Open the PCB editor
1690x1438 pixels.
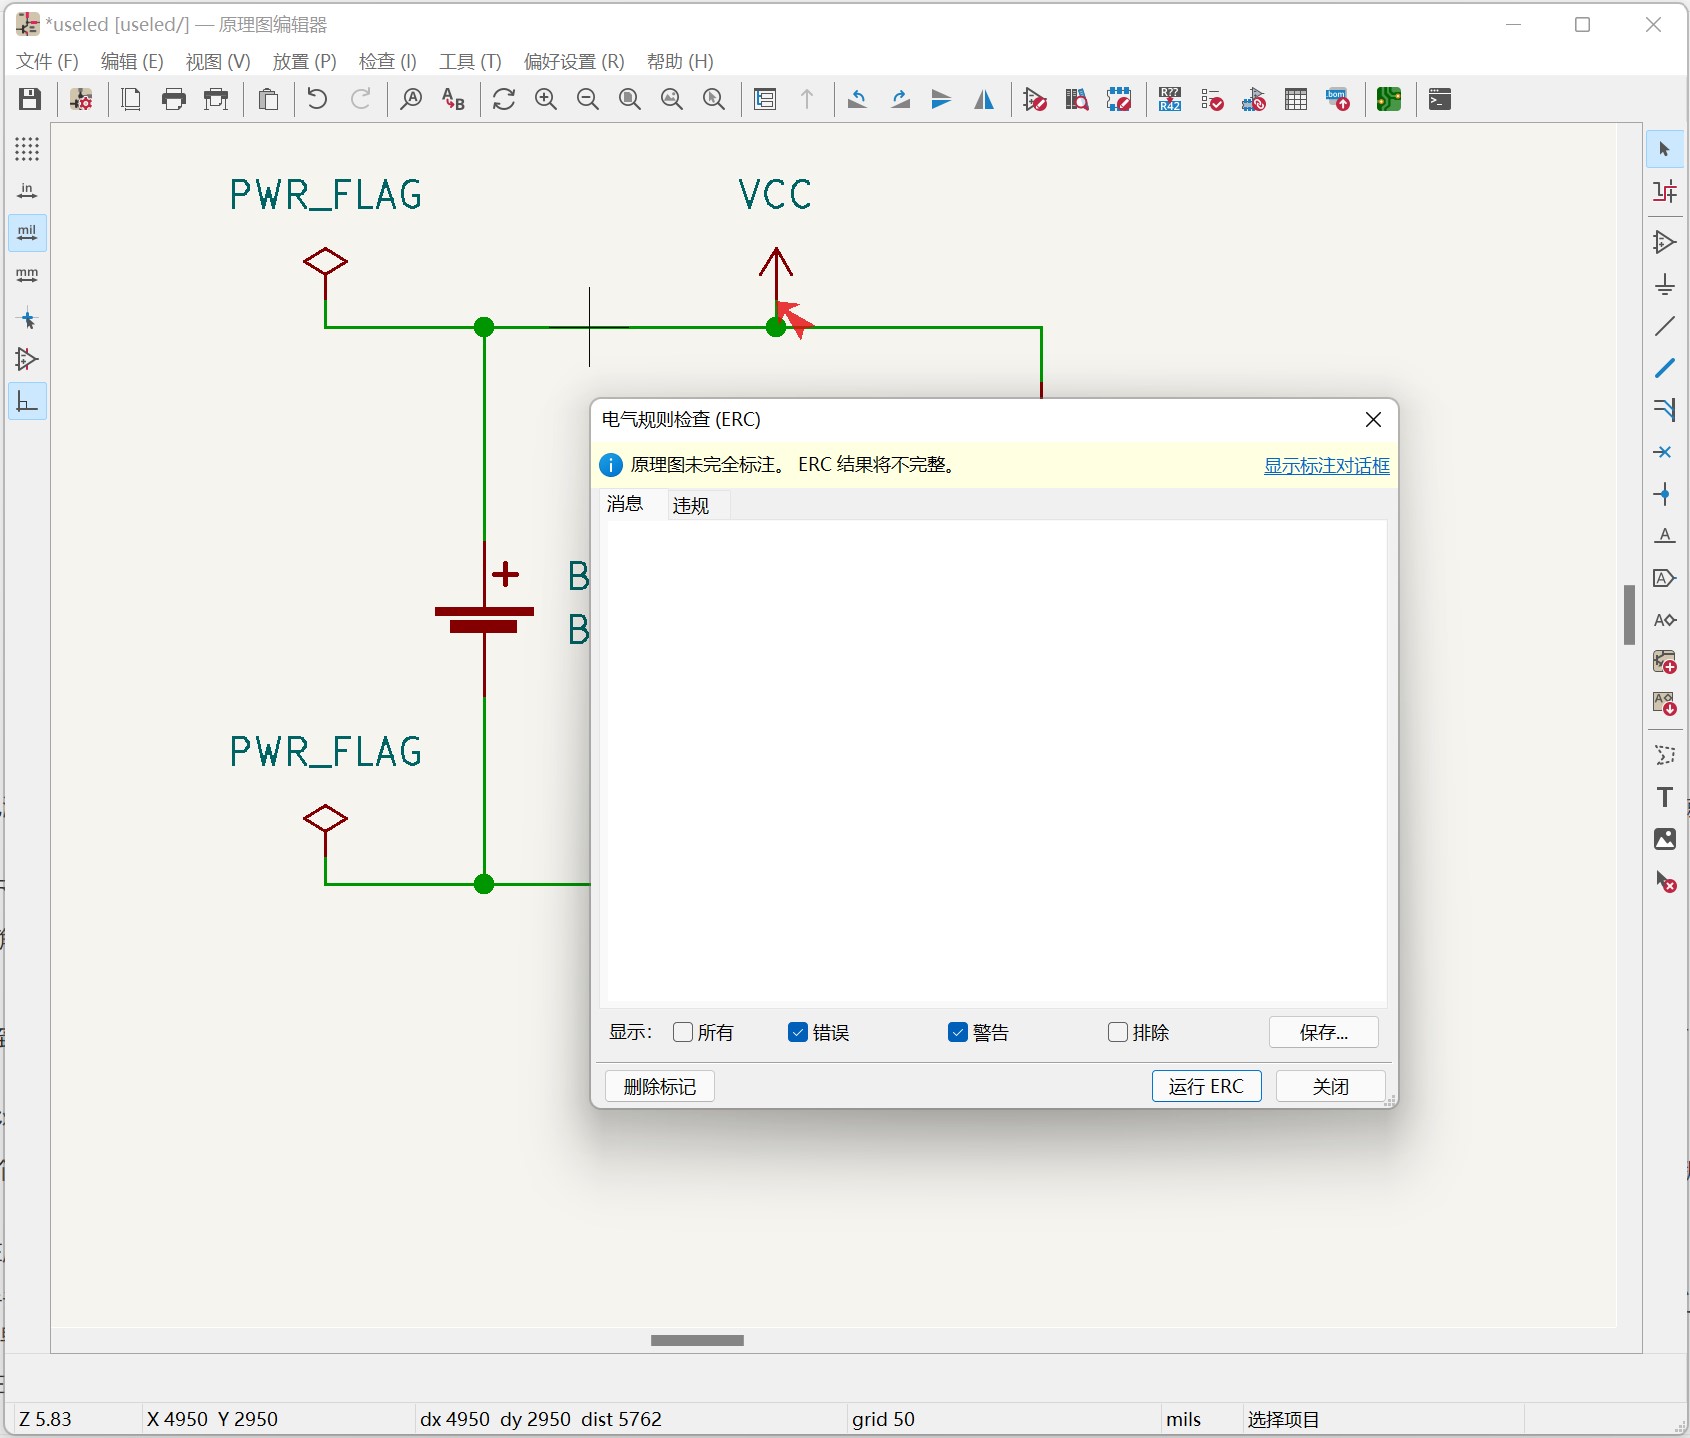click(x=1389, y=99)
